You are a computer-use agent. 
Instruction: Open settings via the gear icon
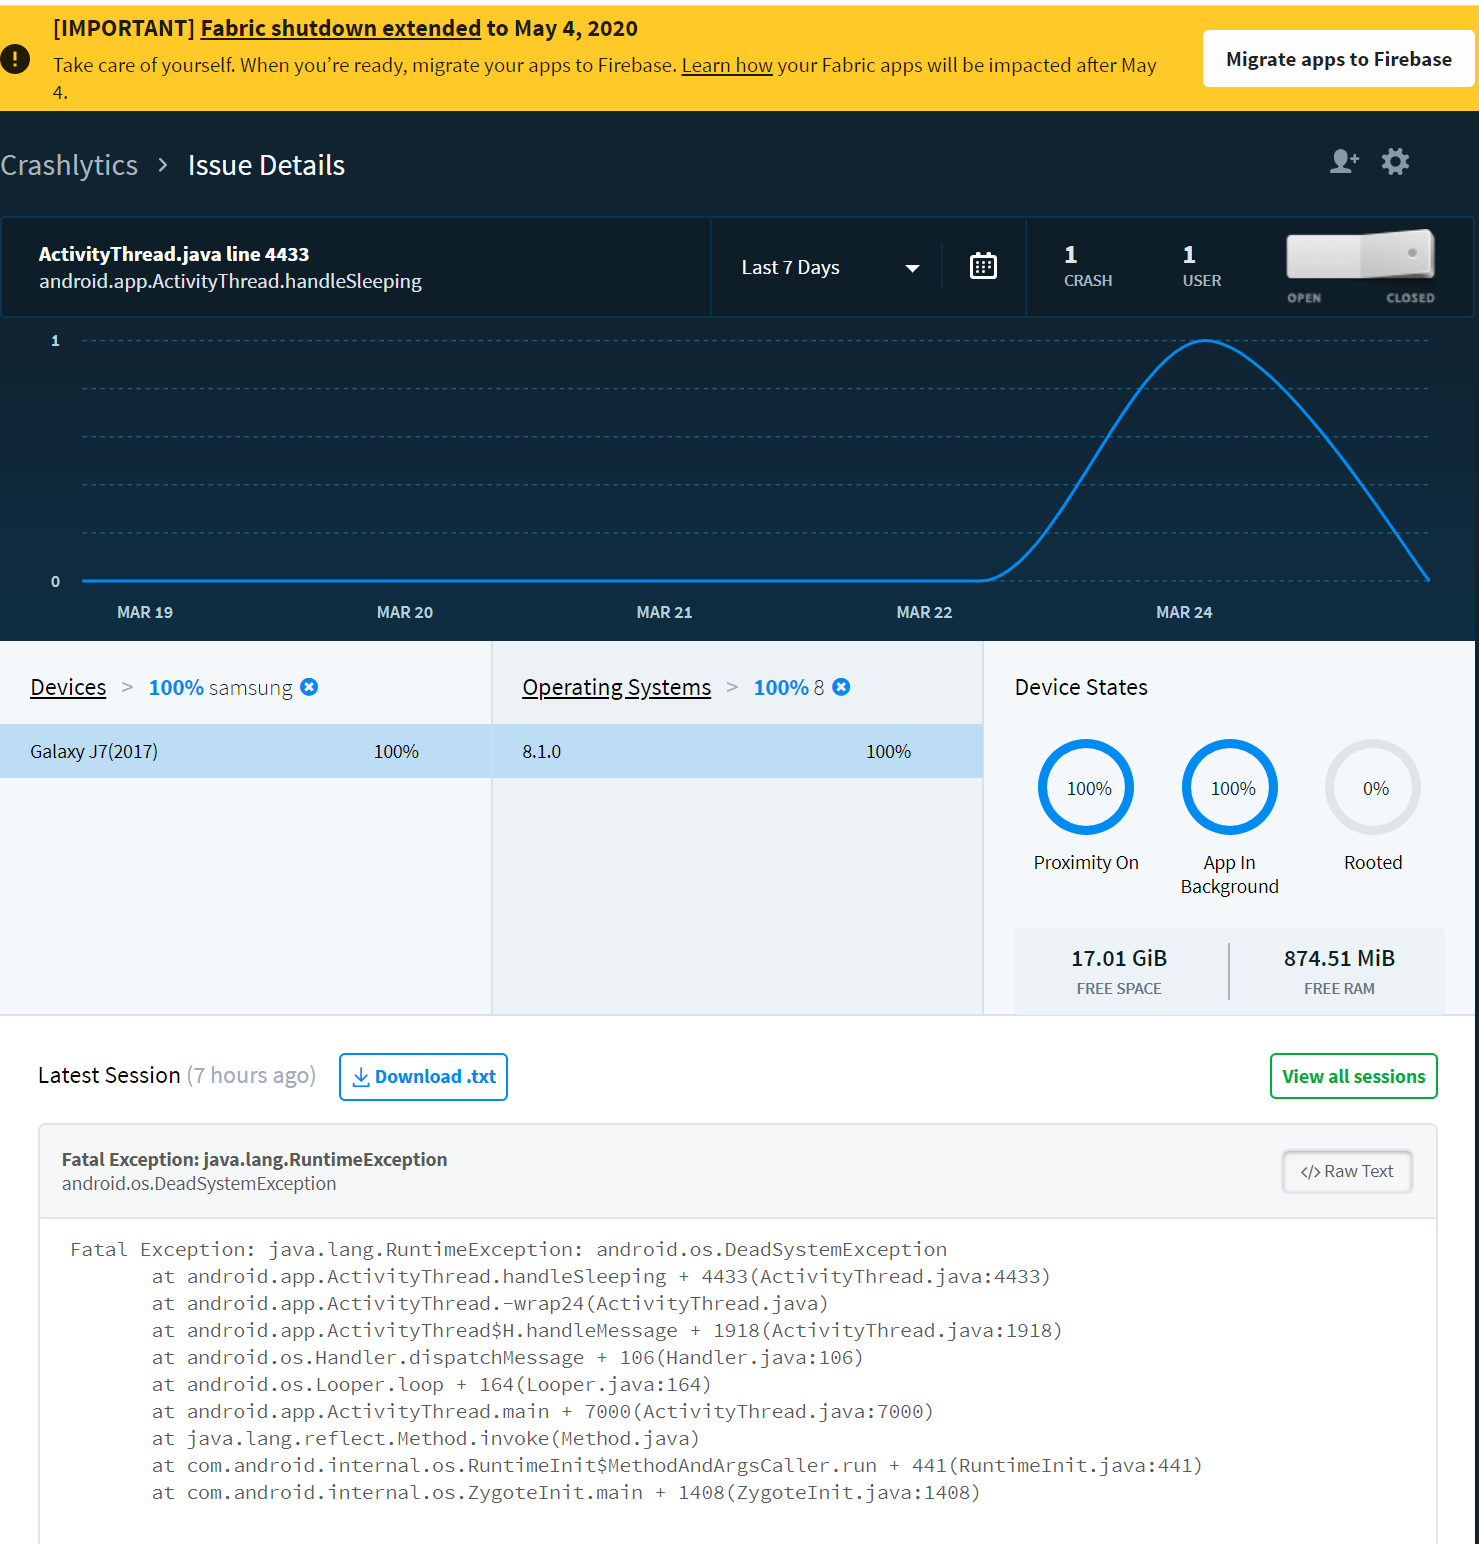pyautogui.click(x=1395, y=162)
